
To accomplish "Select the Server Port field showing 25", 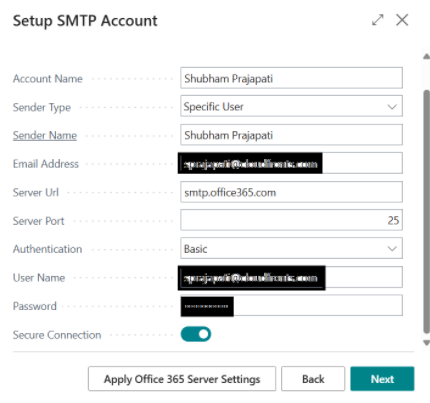I will [x=291, y=220].
